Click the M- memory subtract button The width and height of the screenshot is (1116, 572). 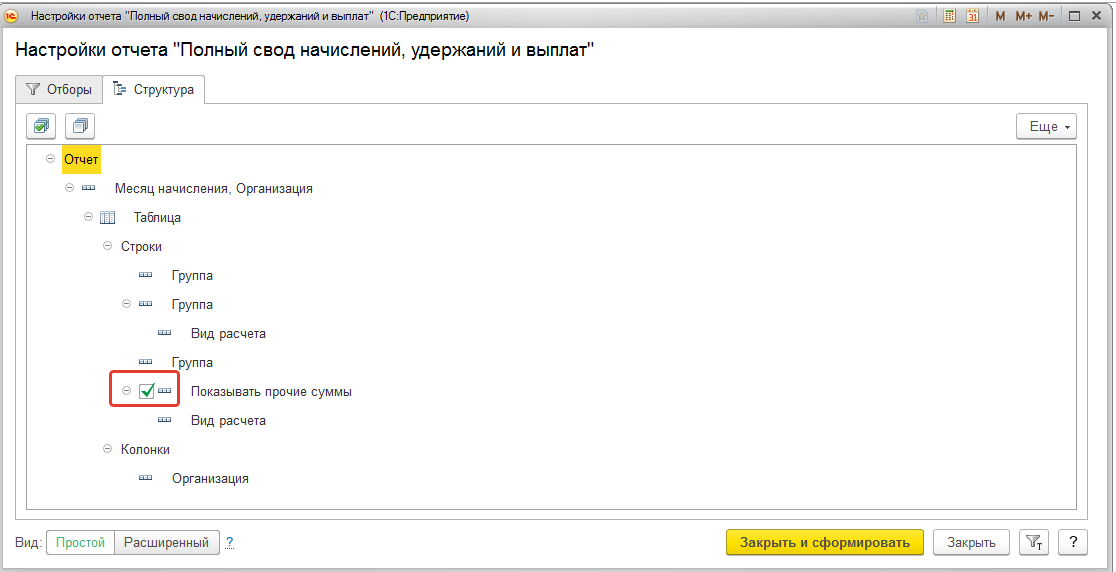coord(1047,16)
